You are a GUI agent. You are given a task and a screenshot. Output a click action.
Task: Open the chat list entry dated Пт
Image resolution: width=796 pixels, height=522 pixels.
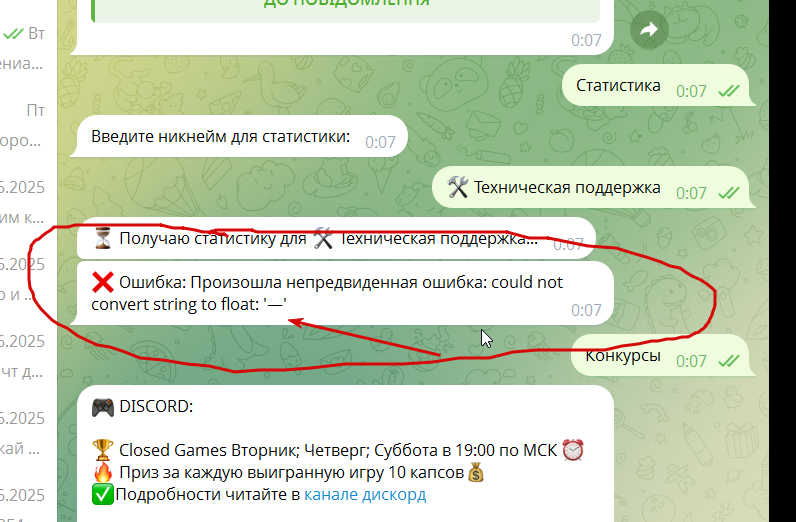pyautogui.click(x=28, y=125)
